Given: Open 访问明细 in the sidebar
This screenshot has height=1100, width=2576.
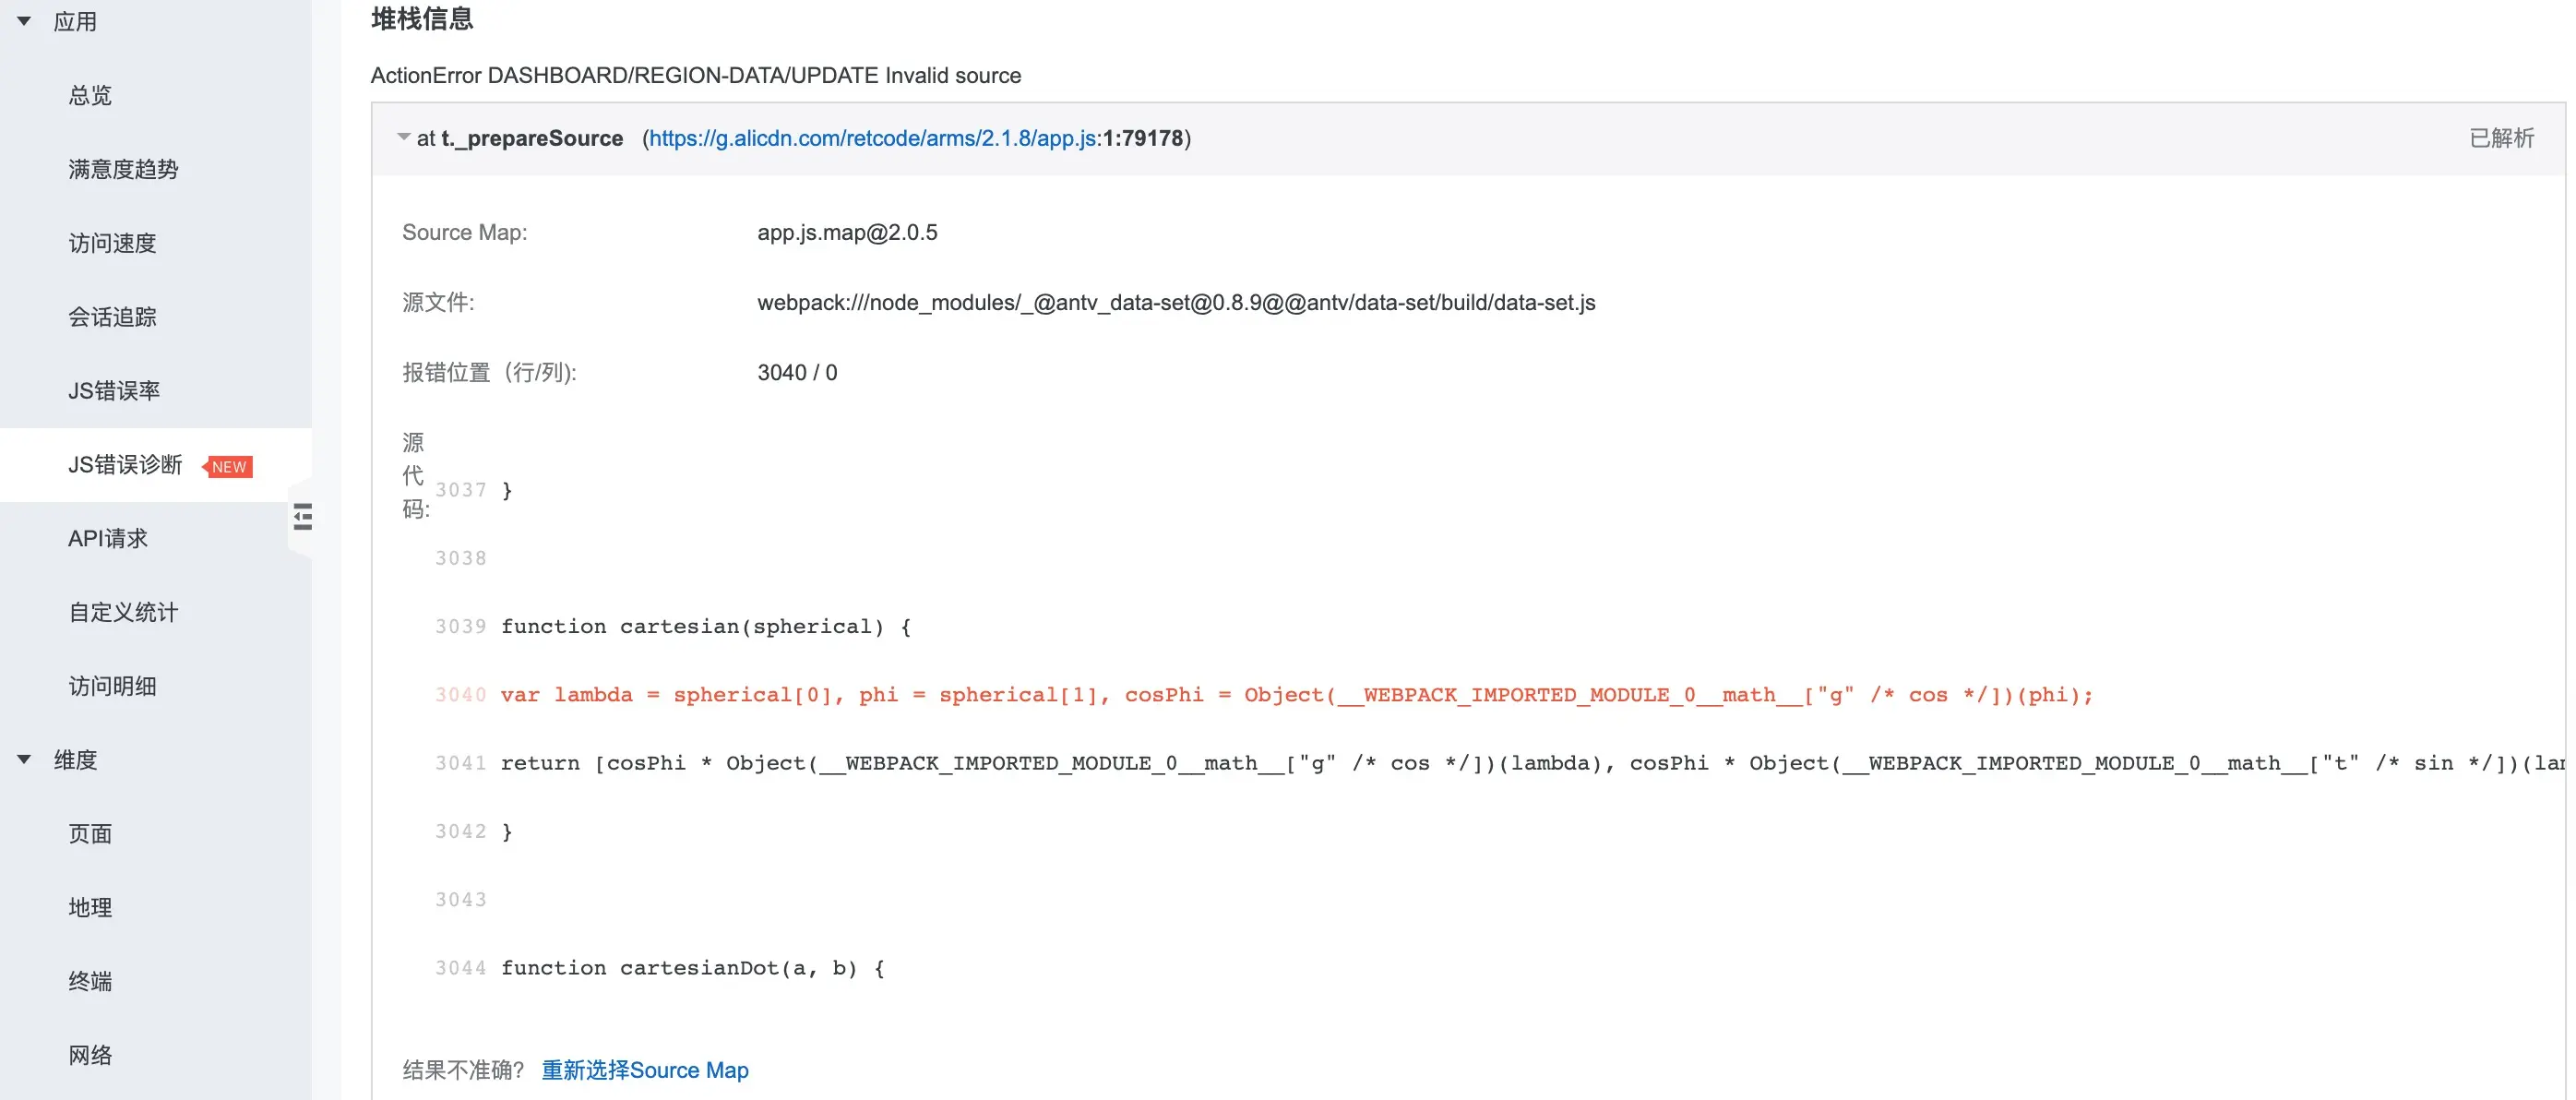Looking at the screenshot, I should click(x=112, y=686).
